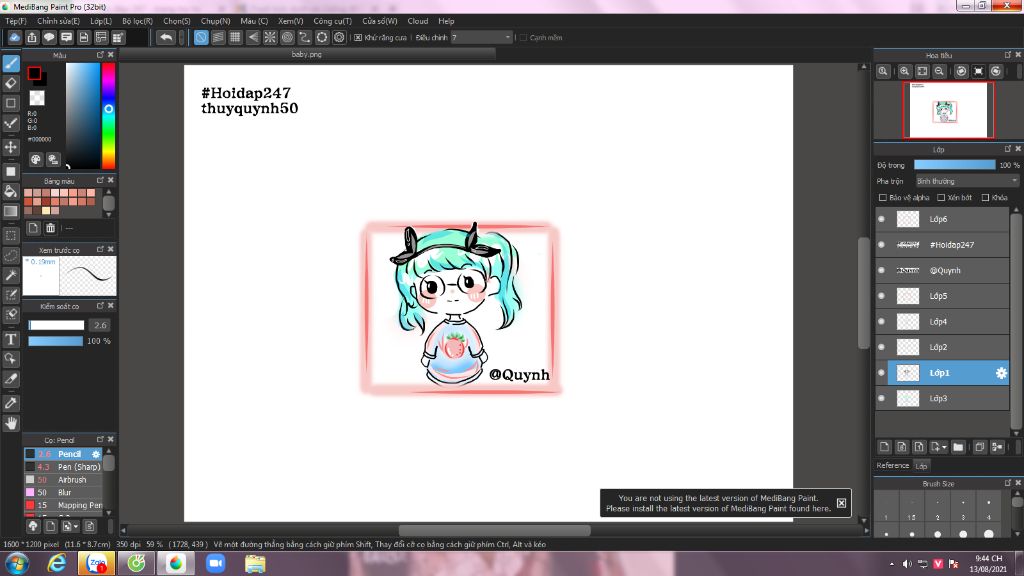
Task: Select the Text tool
Action: click(x=11, y=339)
